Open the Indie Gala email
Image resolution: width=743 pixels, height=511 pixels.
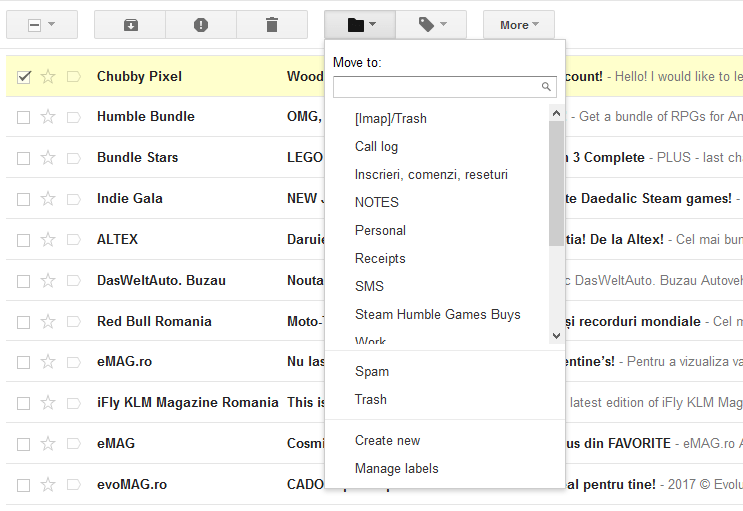pyautogui.click(x=374, y=199)
